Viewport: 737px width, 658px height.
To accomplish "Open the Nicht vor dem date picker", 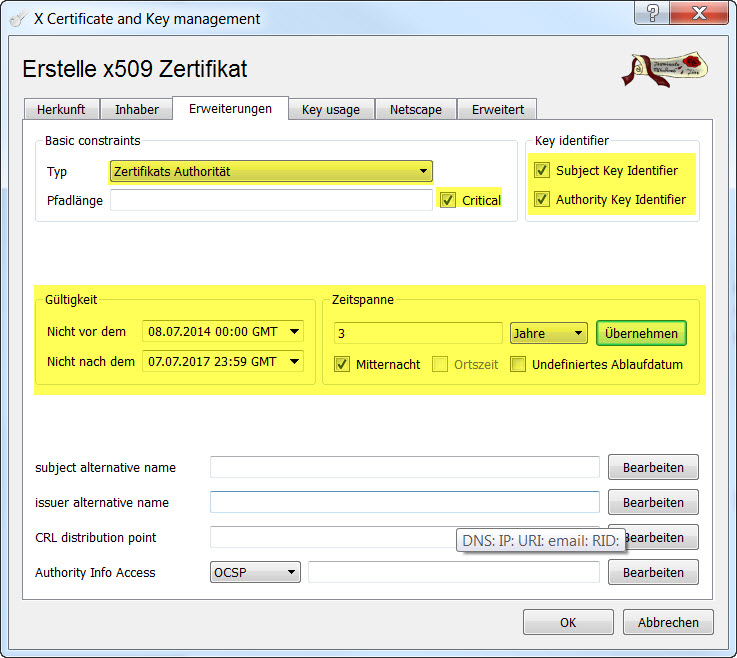I will (294, 332).
